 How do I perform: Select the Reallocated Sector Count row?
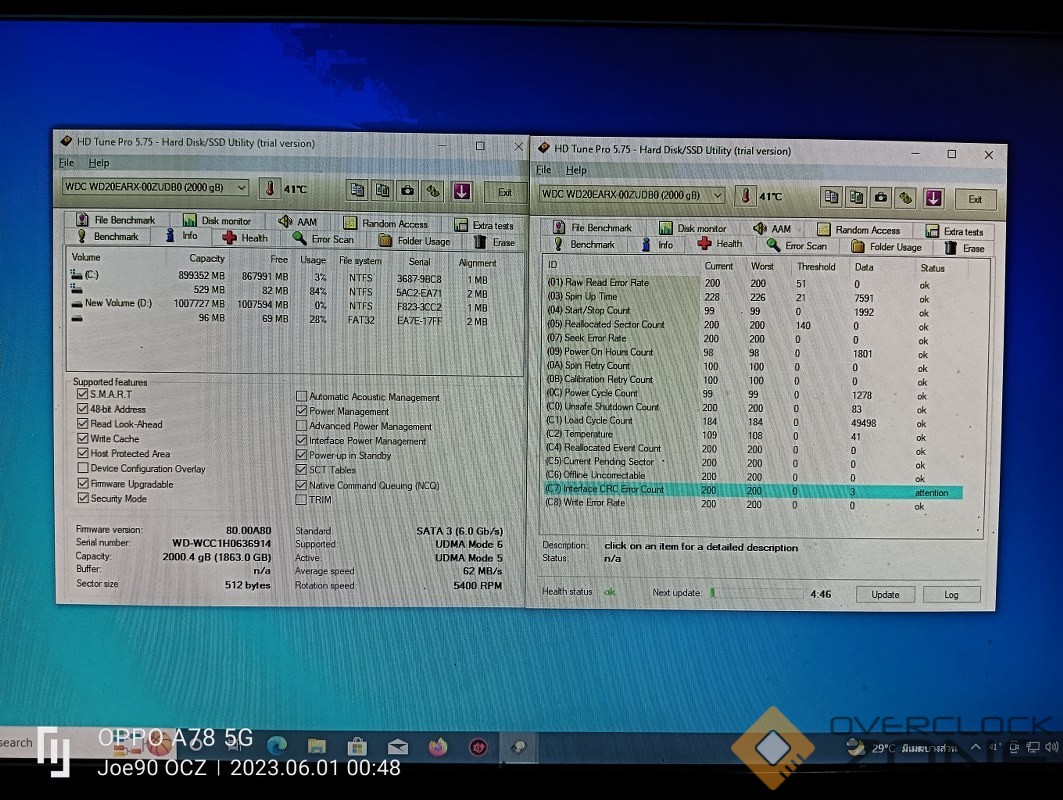pyautogui.click(x=753, y=325)
